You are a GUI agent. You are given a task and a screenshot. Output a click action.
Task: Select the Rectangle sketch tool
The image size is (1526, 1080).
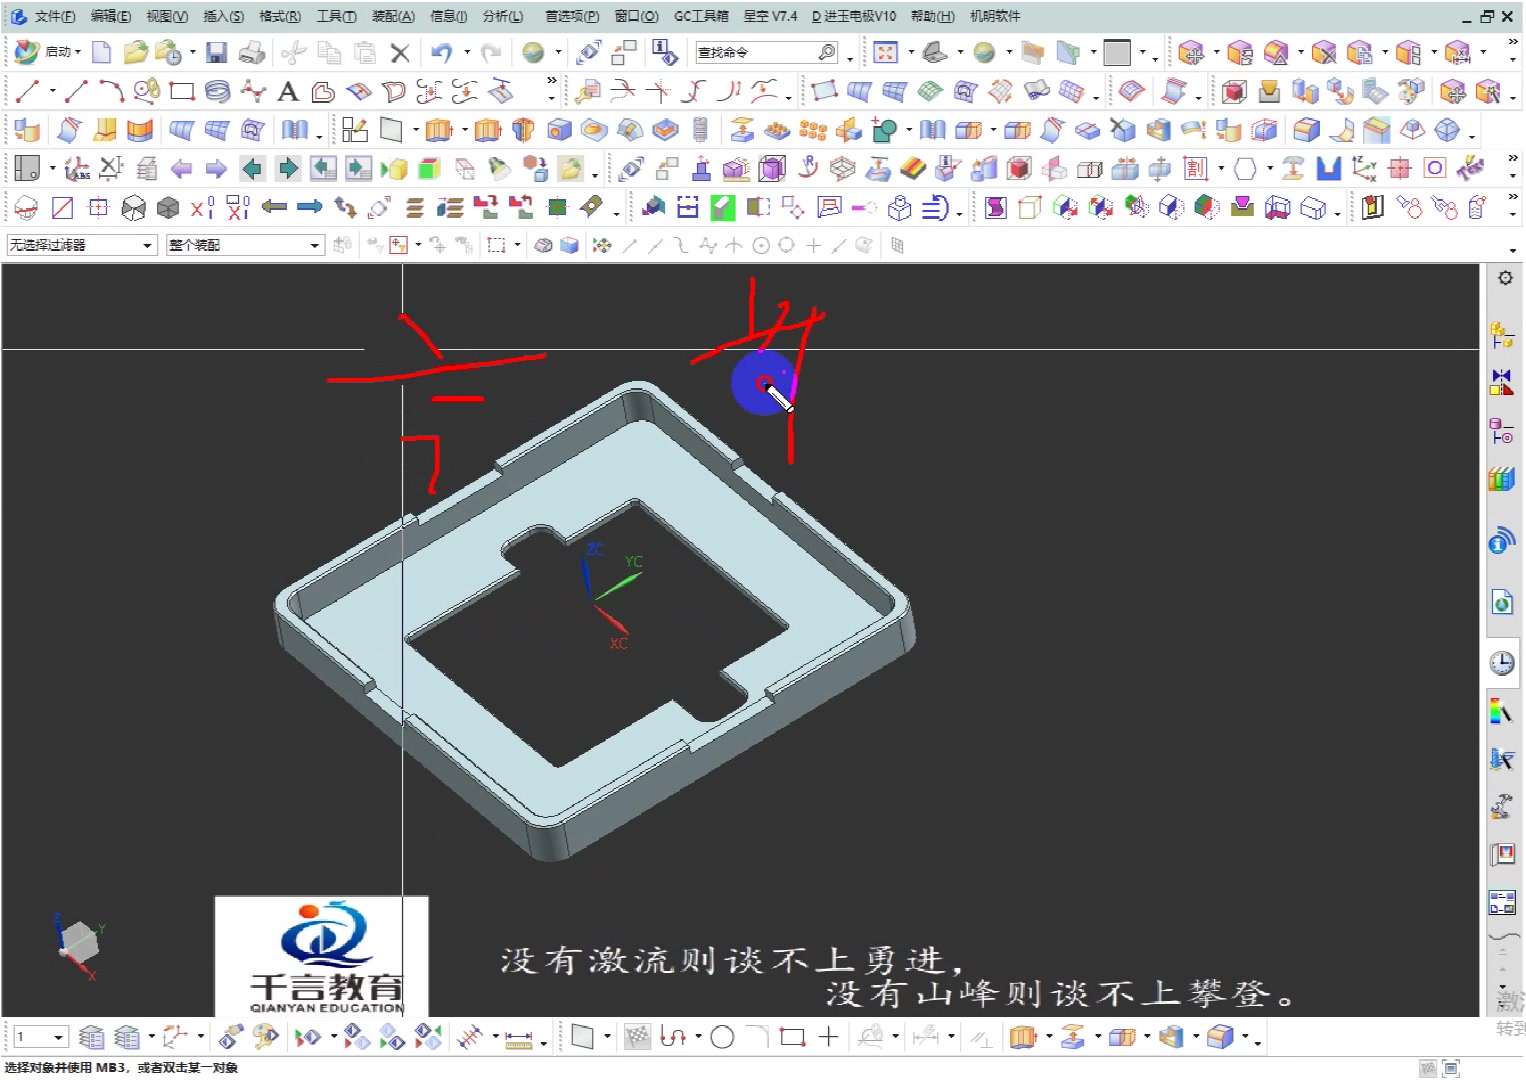180,91
